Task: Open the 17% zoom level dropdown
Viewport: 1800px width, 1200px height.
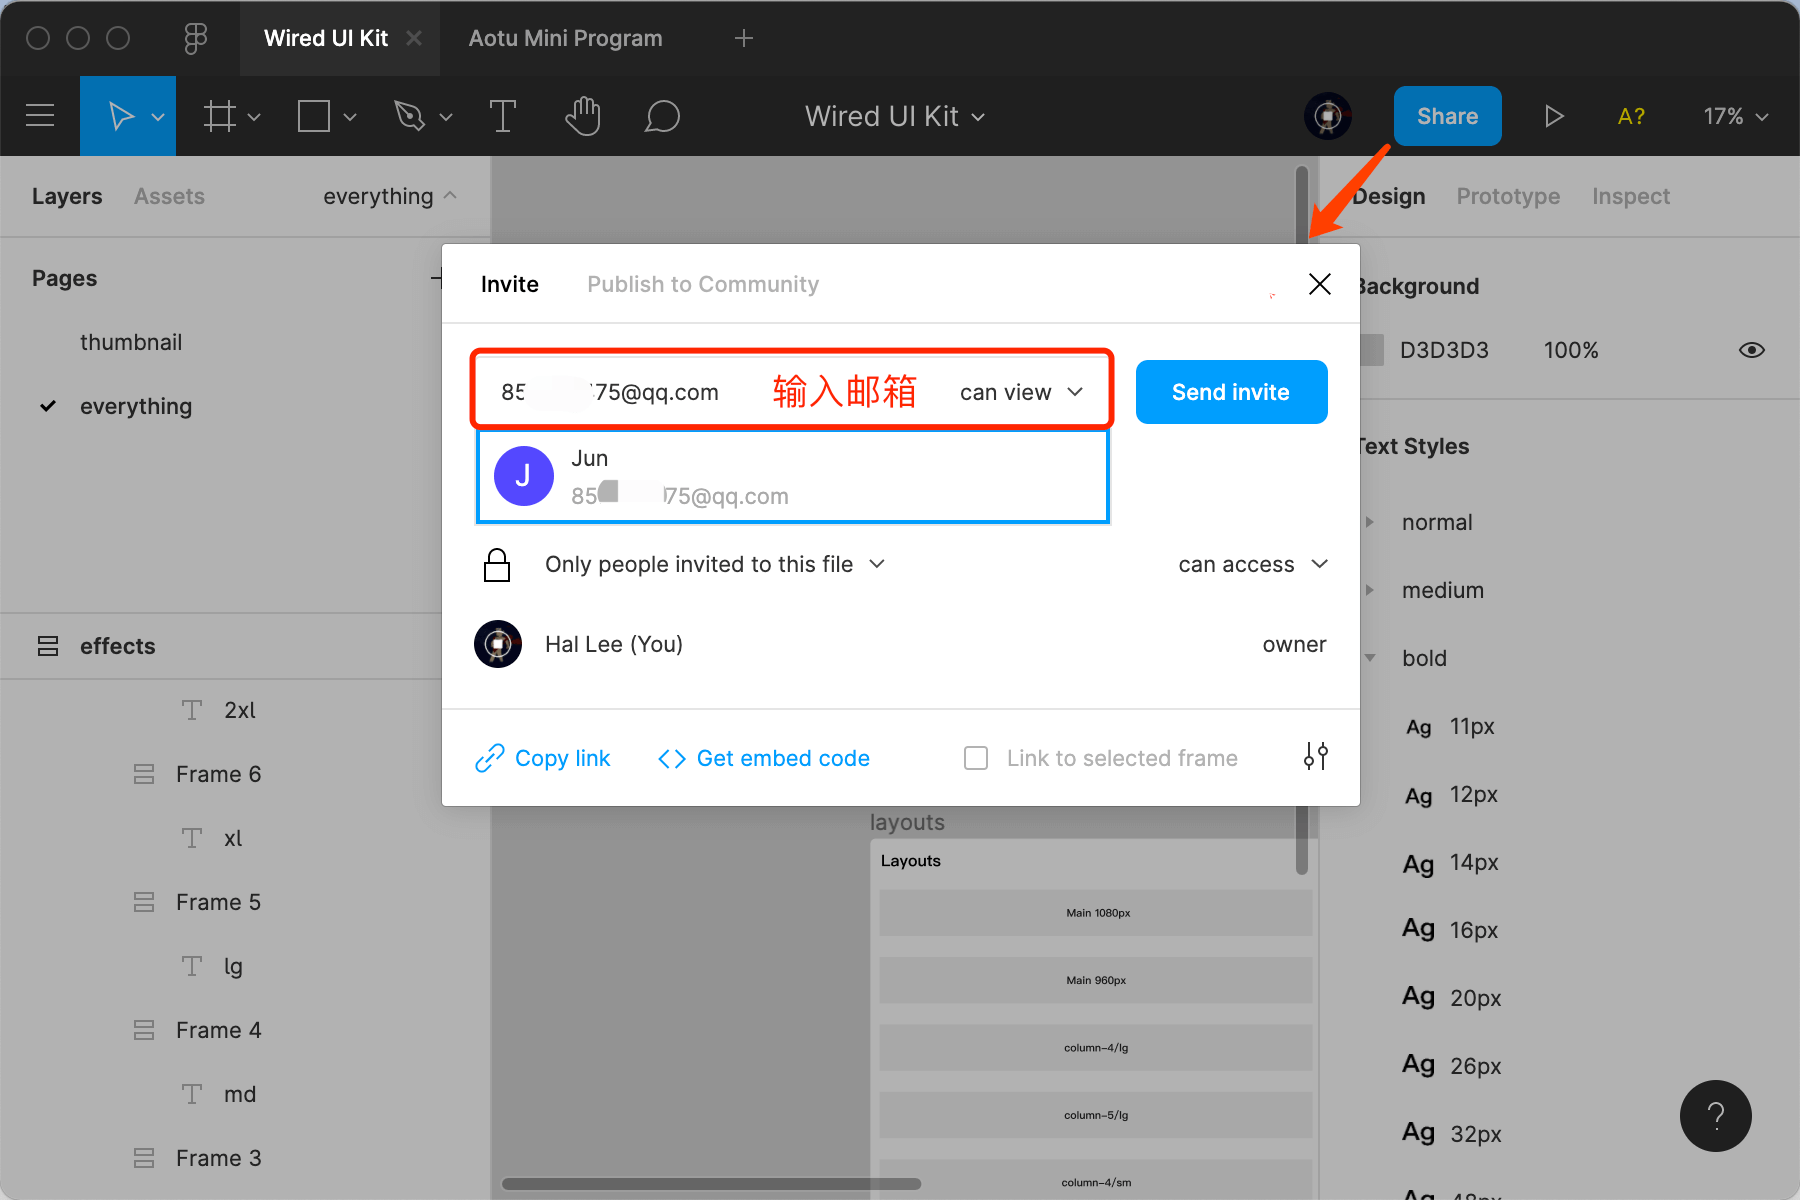Action: pyautogui.click(x=1735, y=116)
